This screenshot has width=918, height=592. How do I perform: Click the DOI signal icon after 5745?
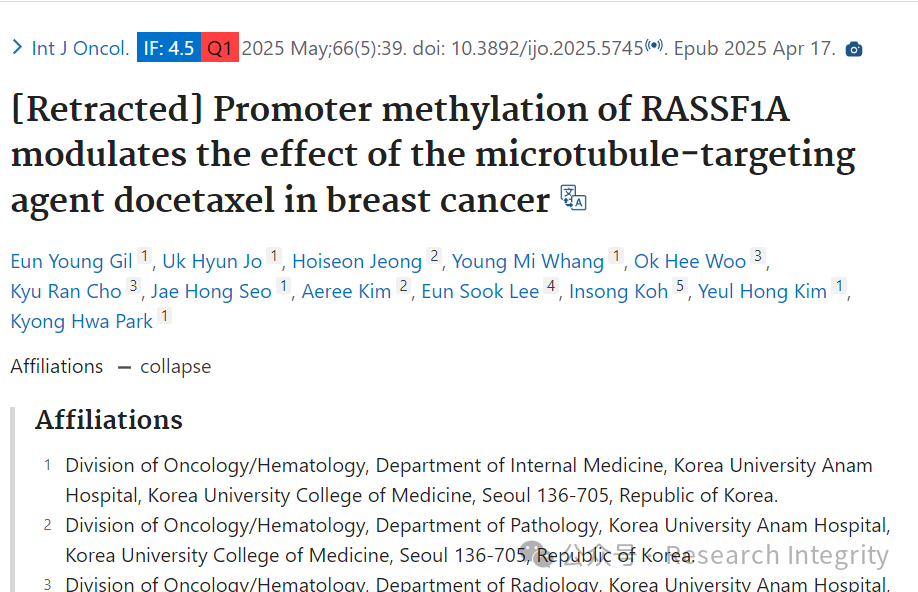(654, 45)
